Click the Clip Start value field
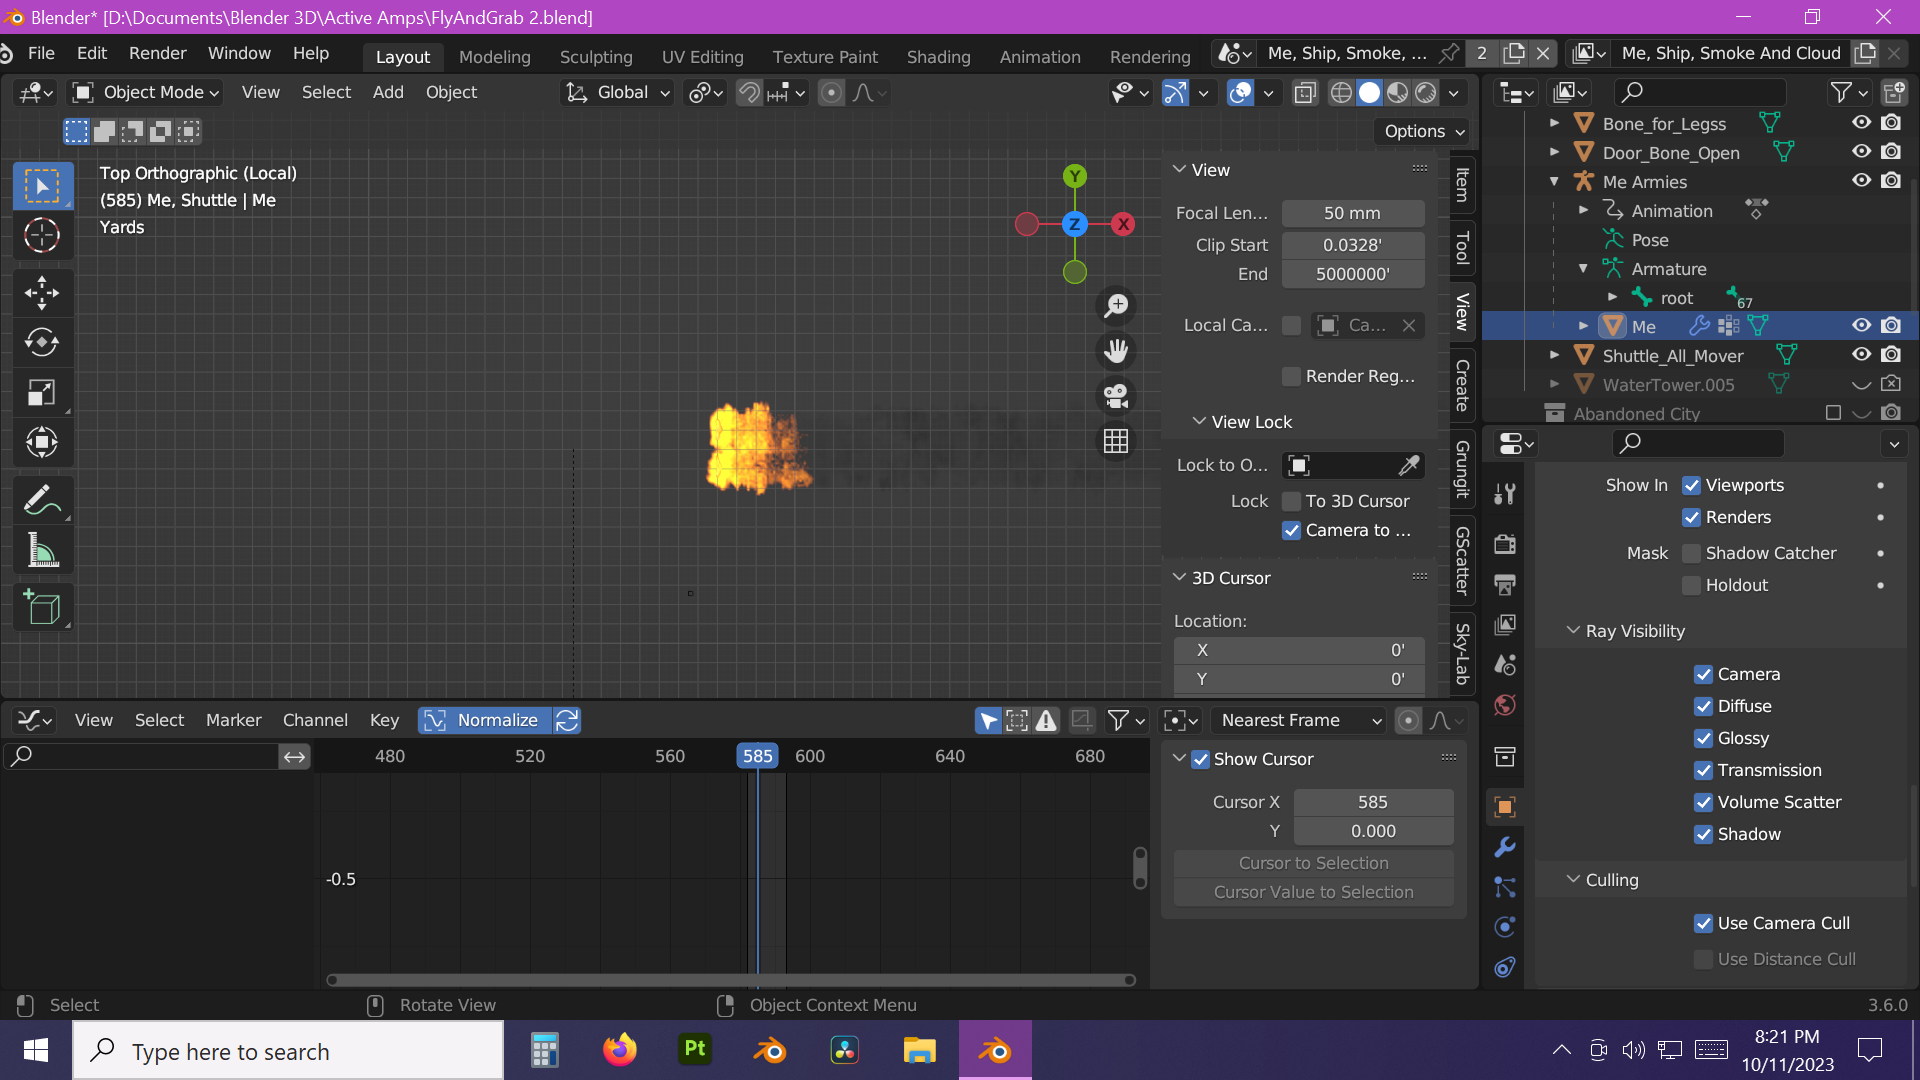1920x1080 pixels. coord(1352,245)
